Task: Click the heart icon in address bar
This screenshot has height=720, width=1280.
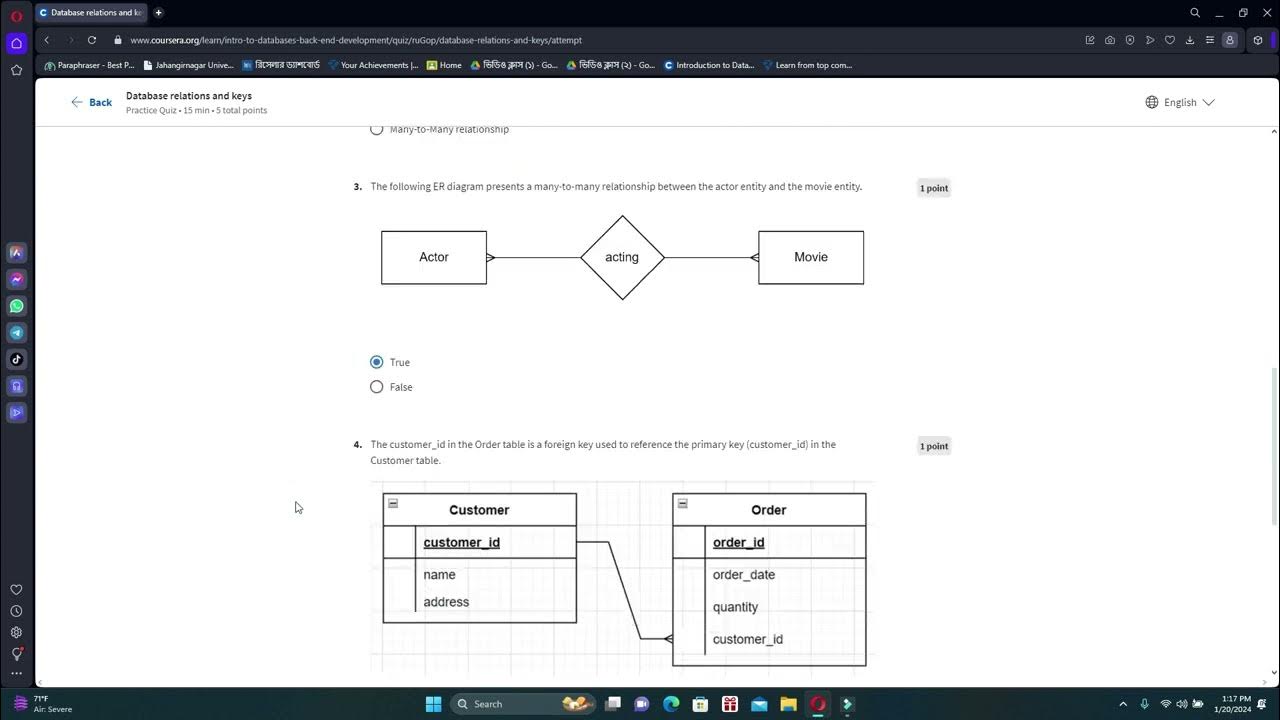Action: [1170, 40]
